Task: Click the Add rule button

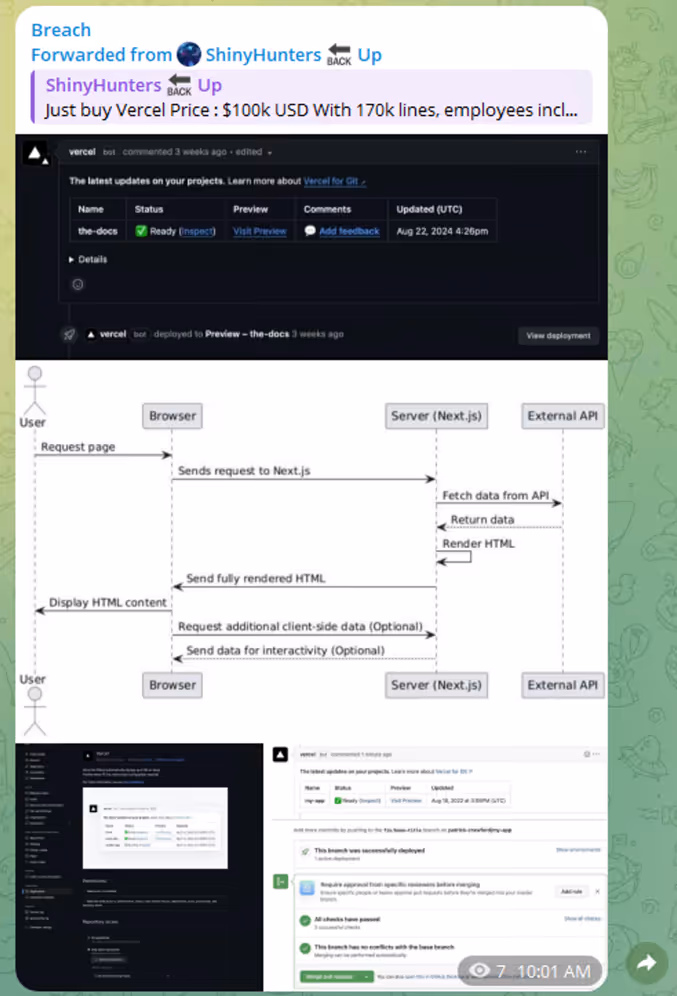Action: pyautogui.click(x=571, y=892)
